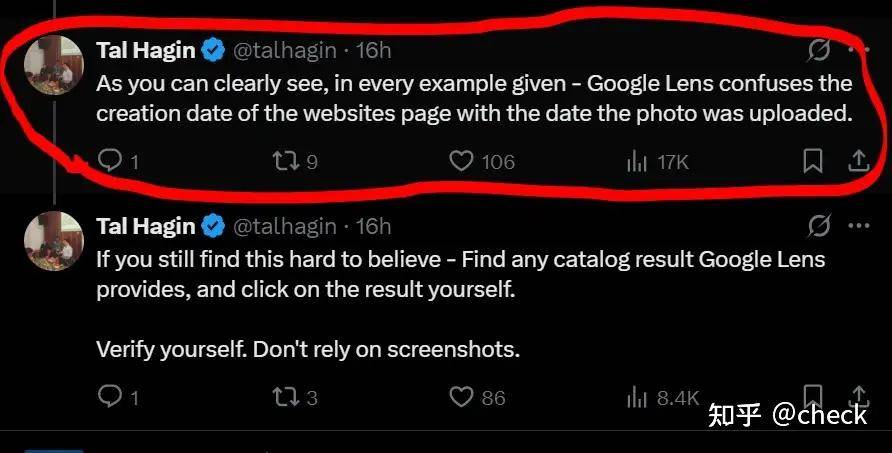View analytics showing 8.4K views
The height and width of the screenshot is (453, 892).
point(637,398)
